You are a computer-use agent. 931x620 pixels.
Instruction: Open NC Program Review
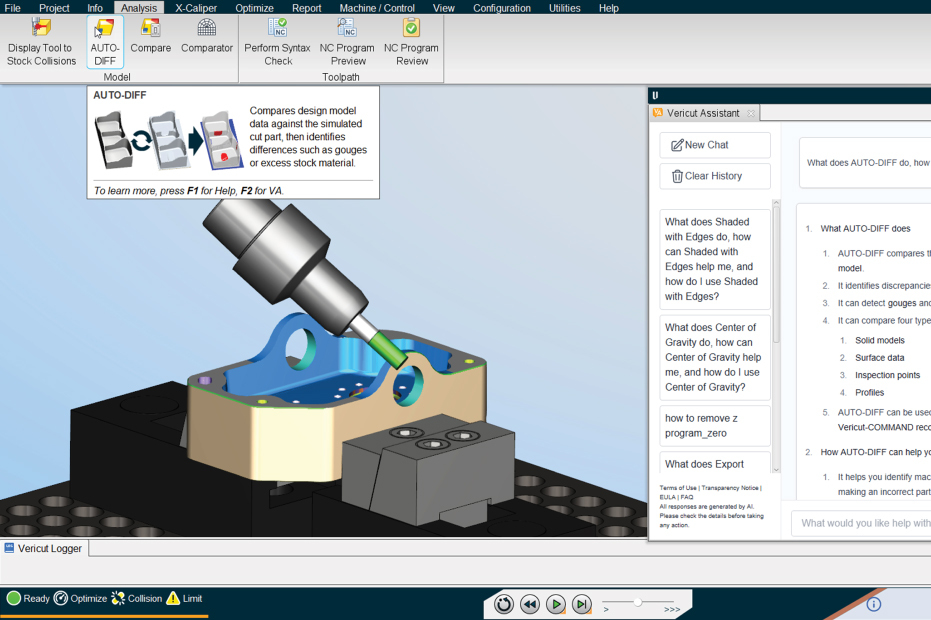(x=411, y=42)
